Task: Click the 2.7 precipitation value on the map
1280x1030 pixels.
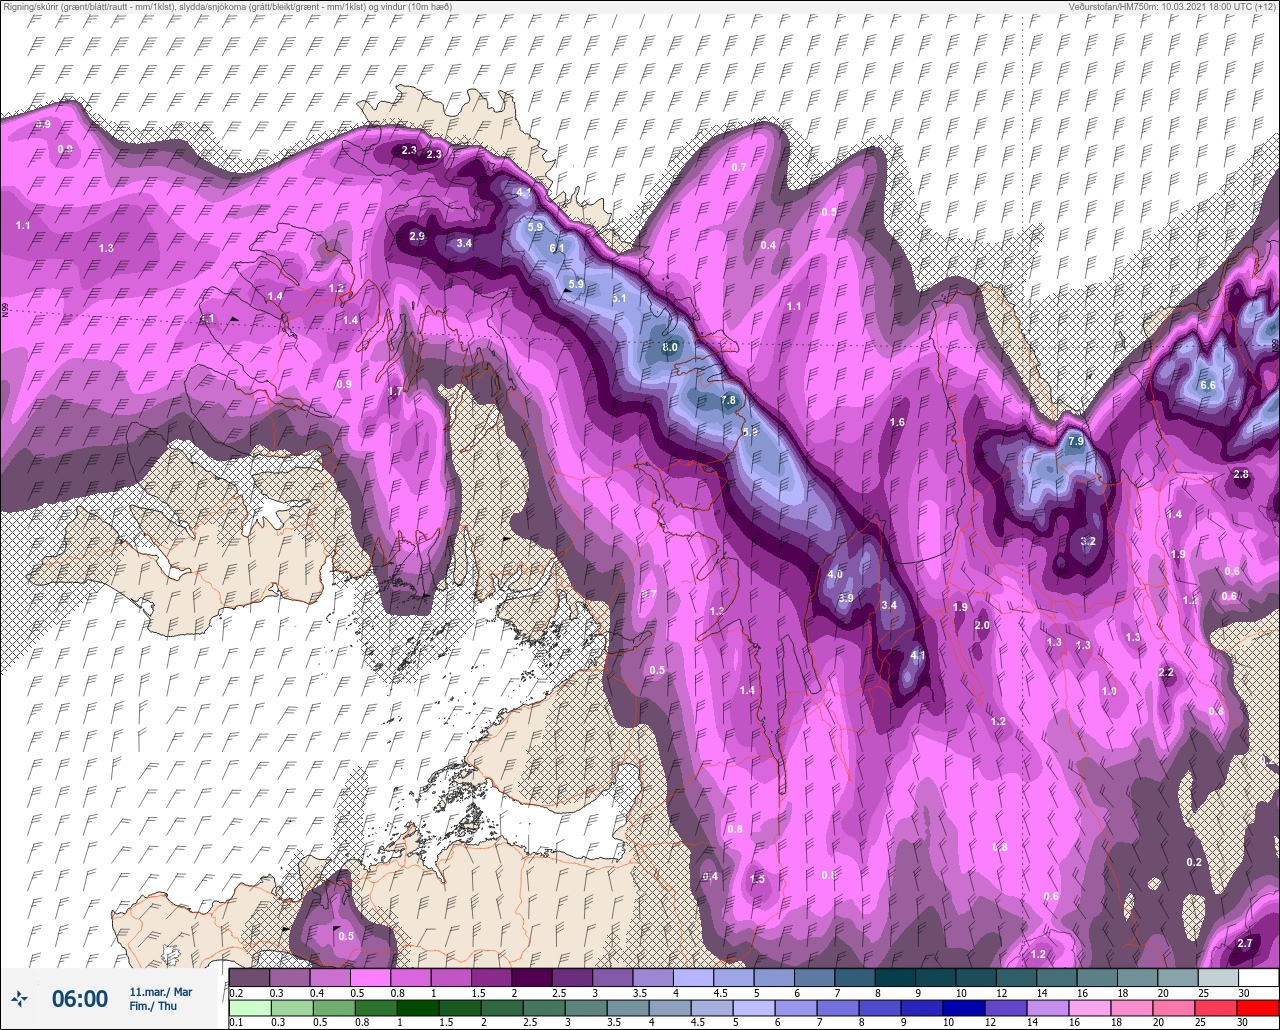Action: [x=1245, y=943]
